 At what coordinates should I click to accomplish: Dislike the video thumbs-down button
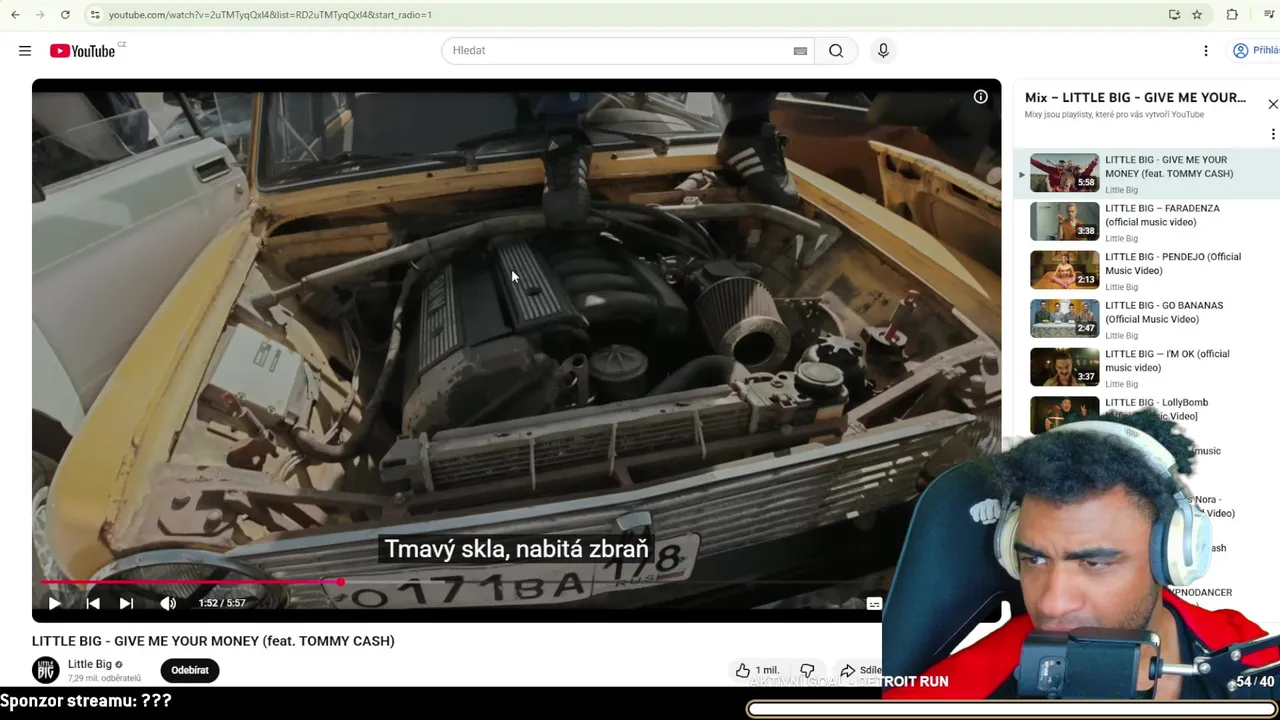coord(808,671)
